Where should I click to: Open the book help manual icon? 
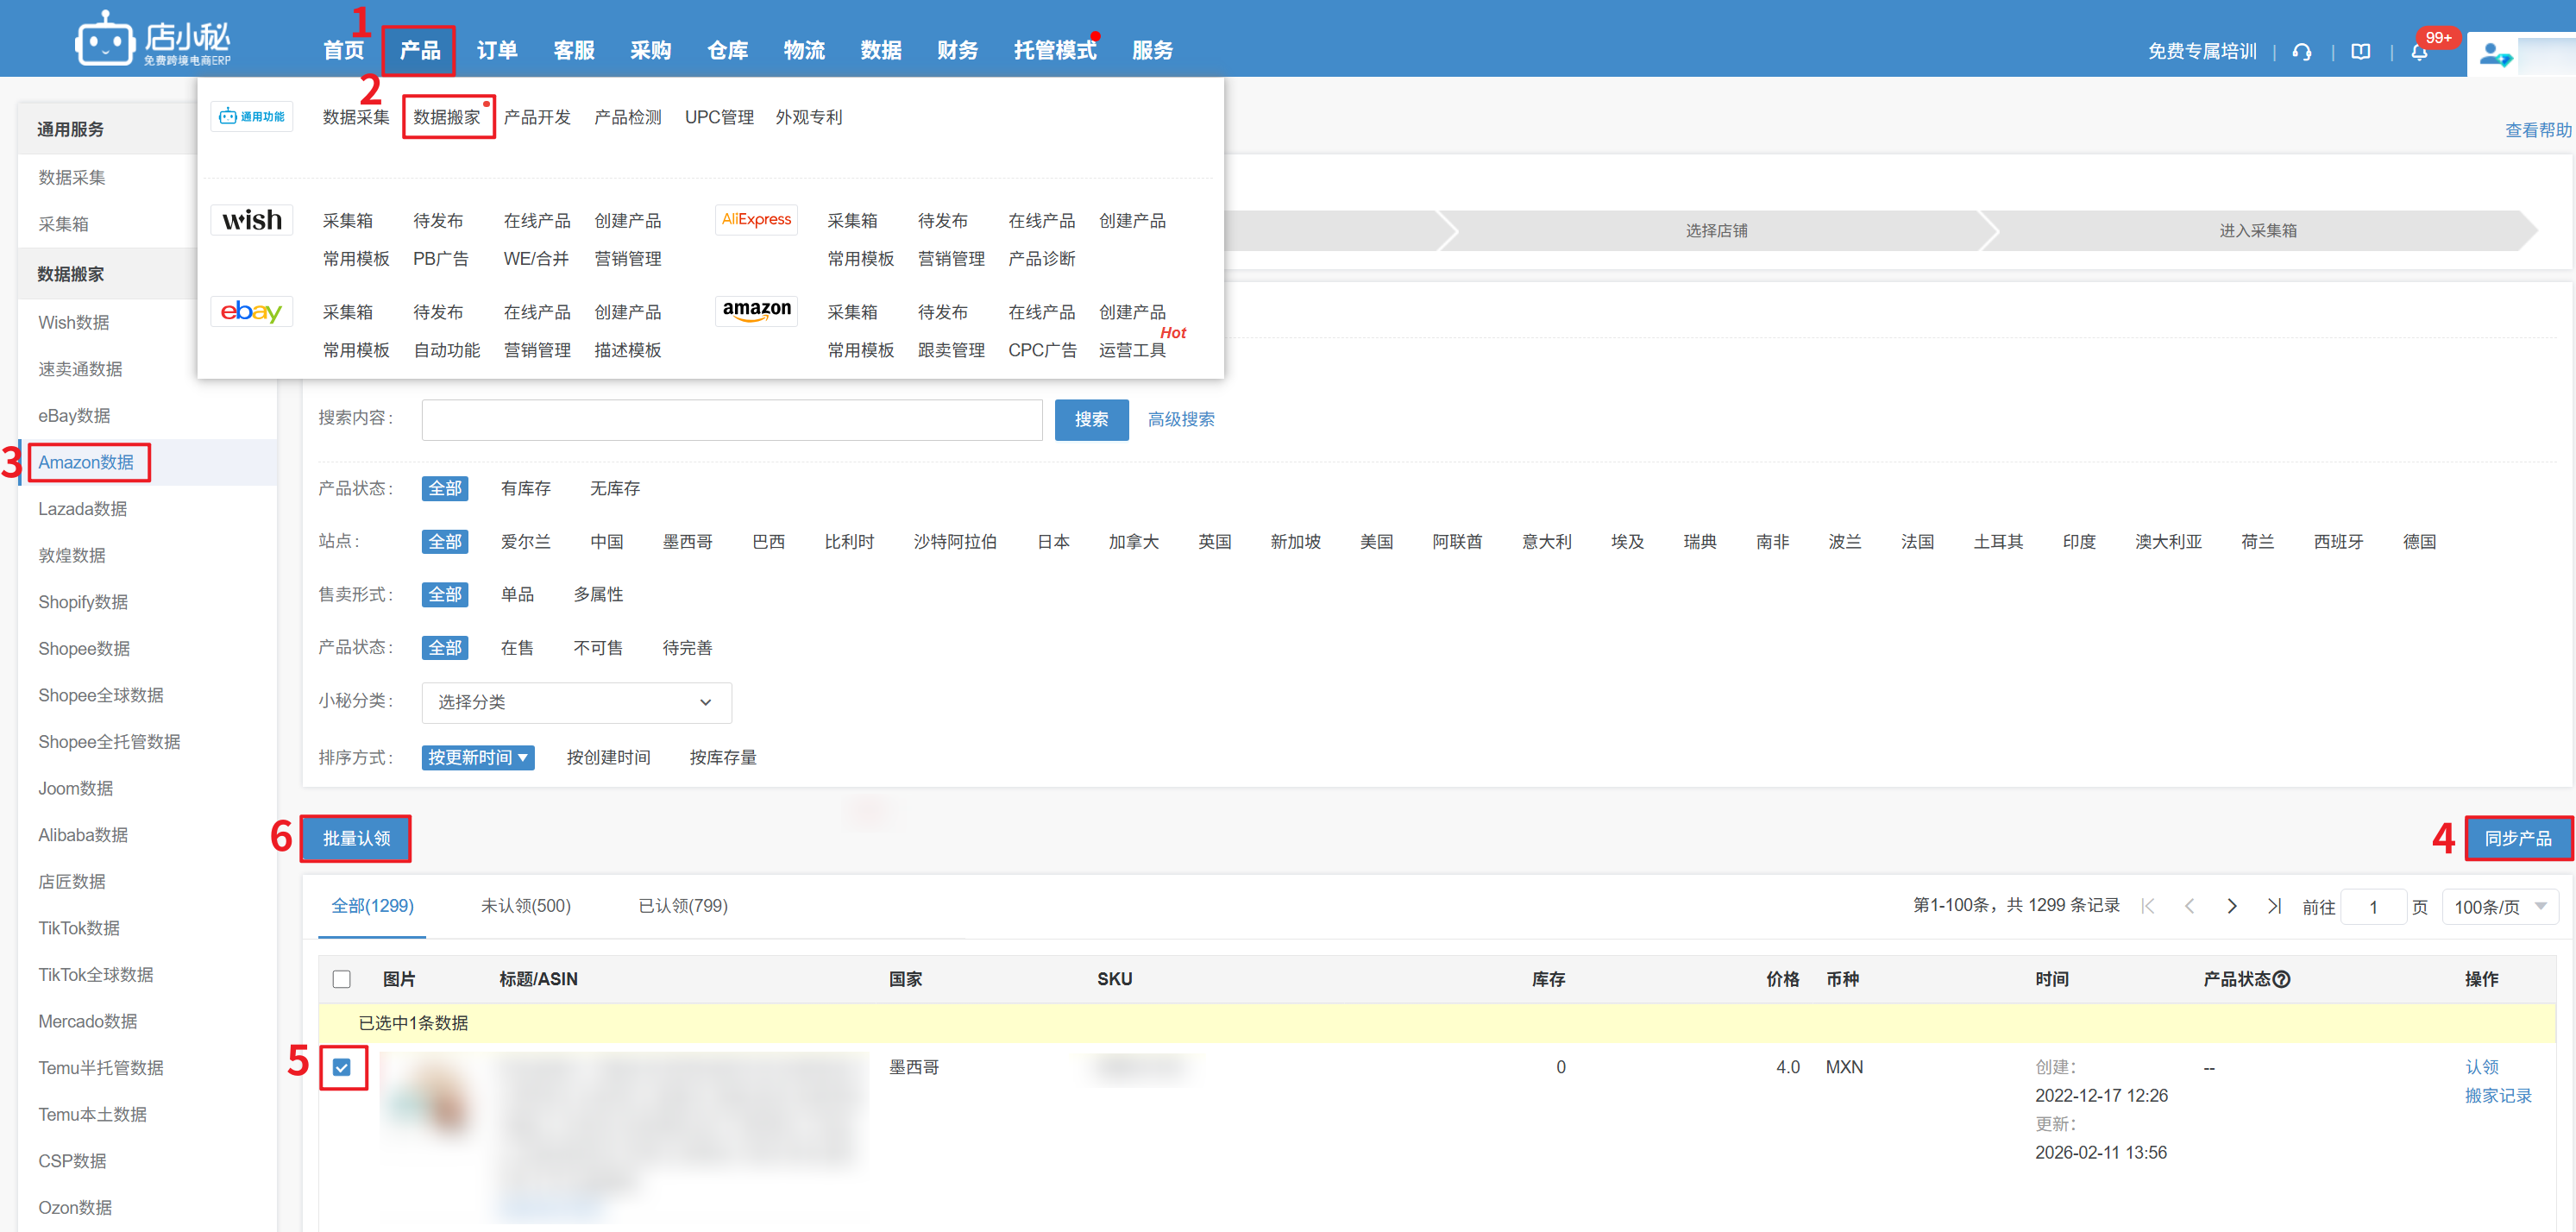[x=2360, y=51]
